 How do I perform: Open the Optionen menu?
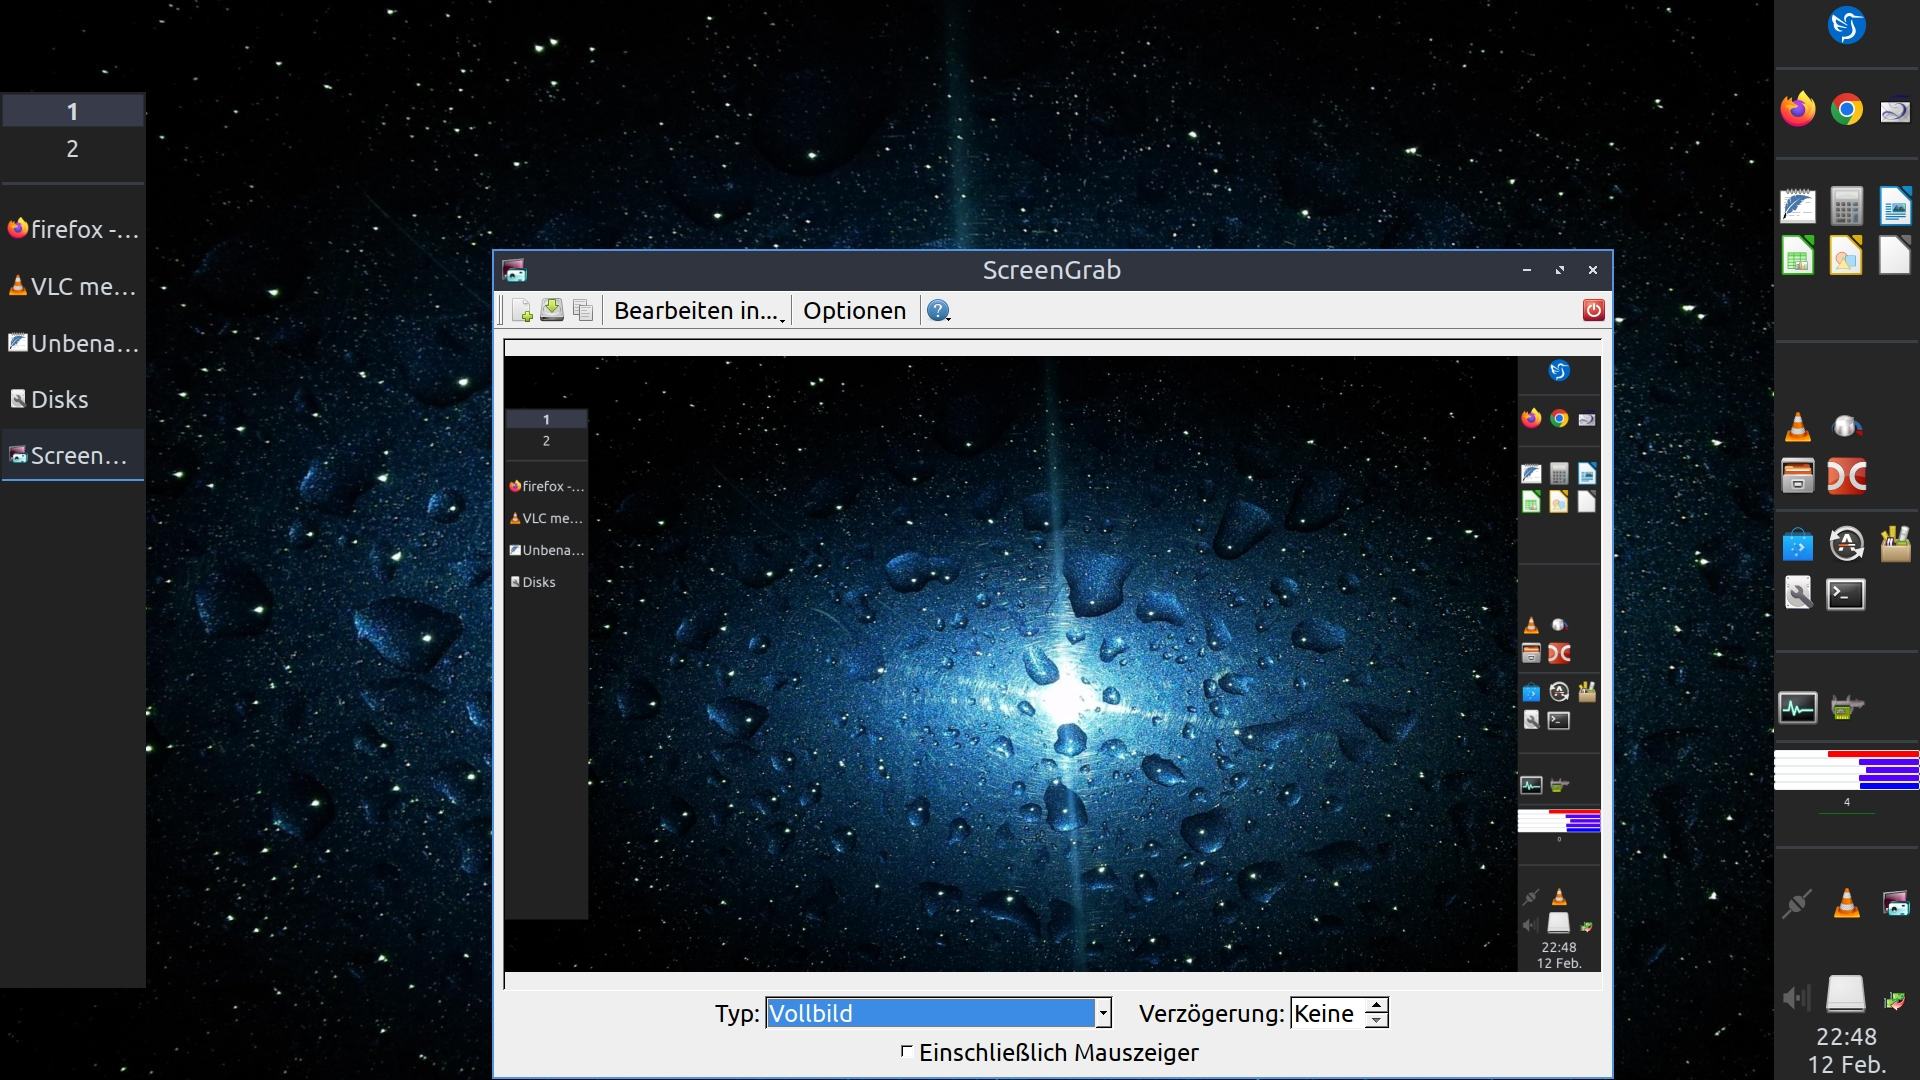click(x=854, y=311)
